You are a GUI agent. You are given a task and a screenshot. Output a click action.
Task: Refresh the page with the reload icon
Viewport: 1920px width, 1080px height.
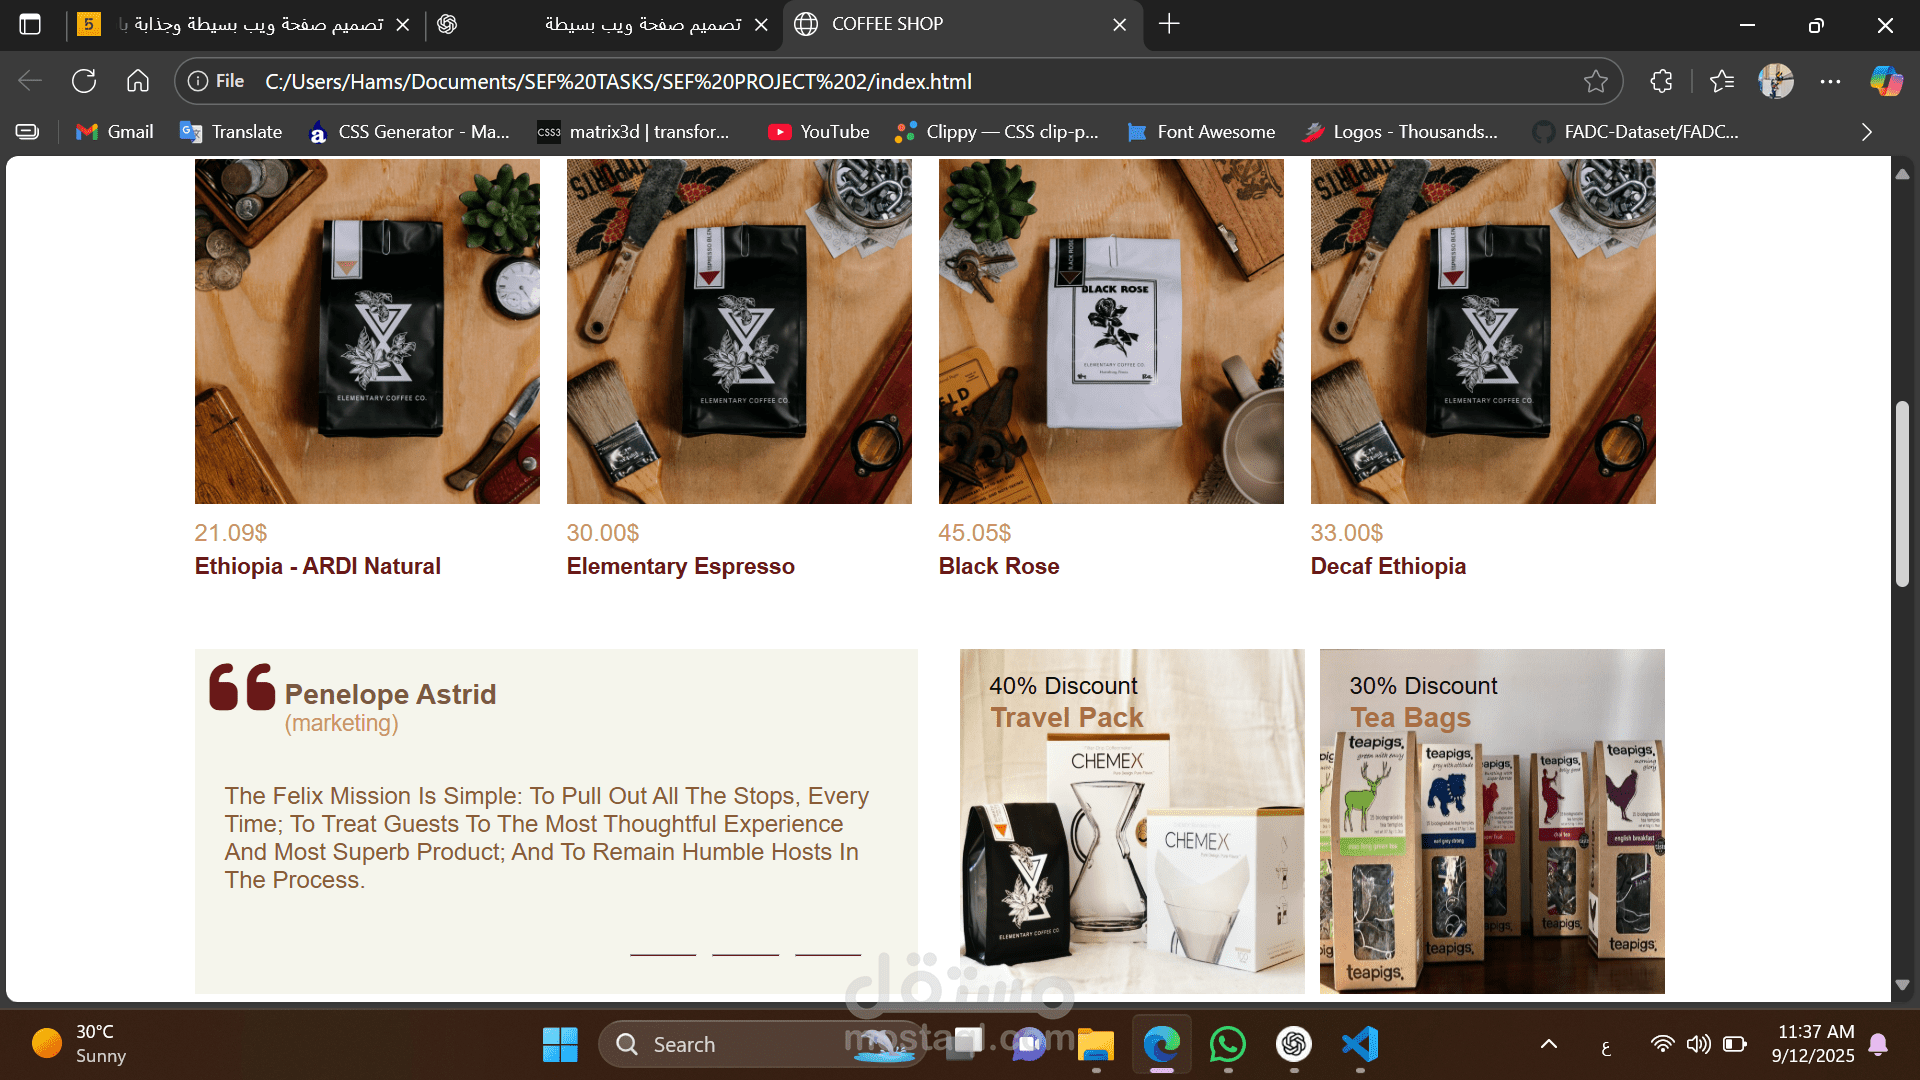tap(84, 81)
